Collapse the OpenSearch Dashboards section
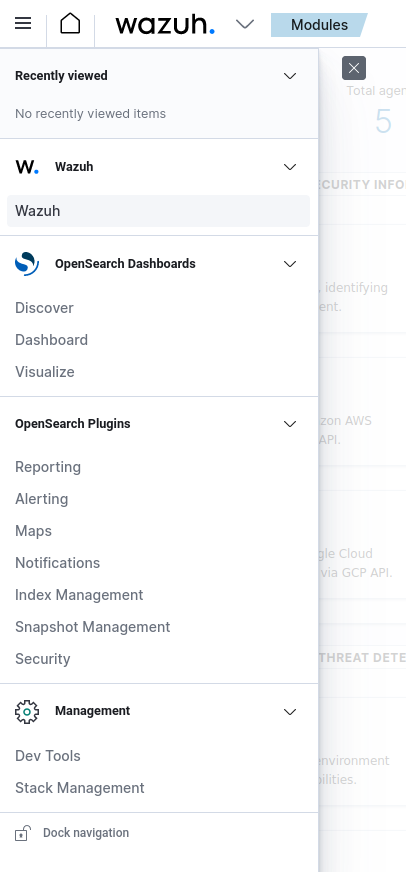This screenshot has width=406, height=872. (290, 264)
